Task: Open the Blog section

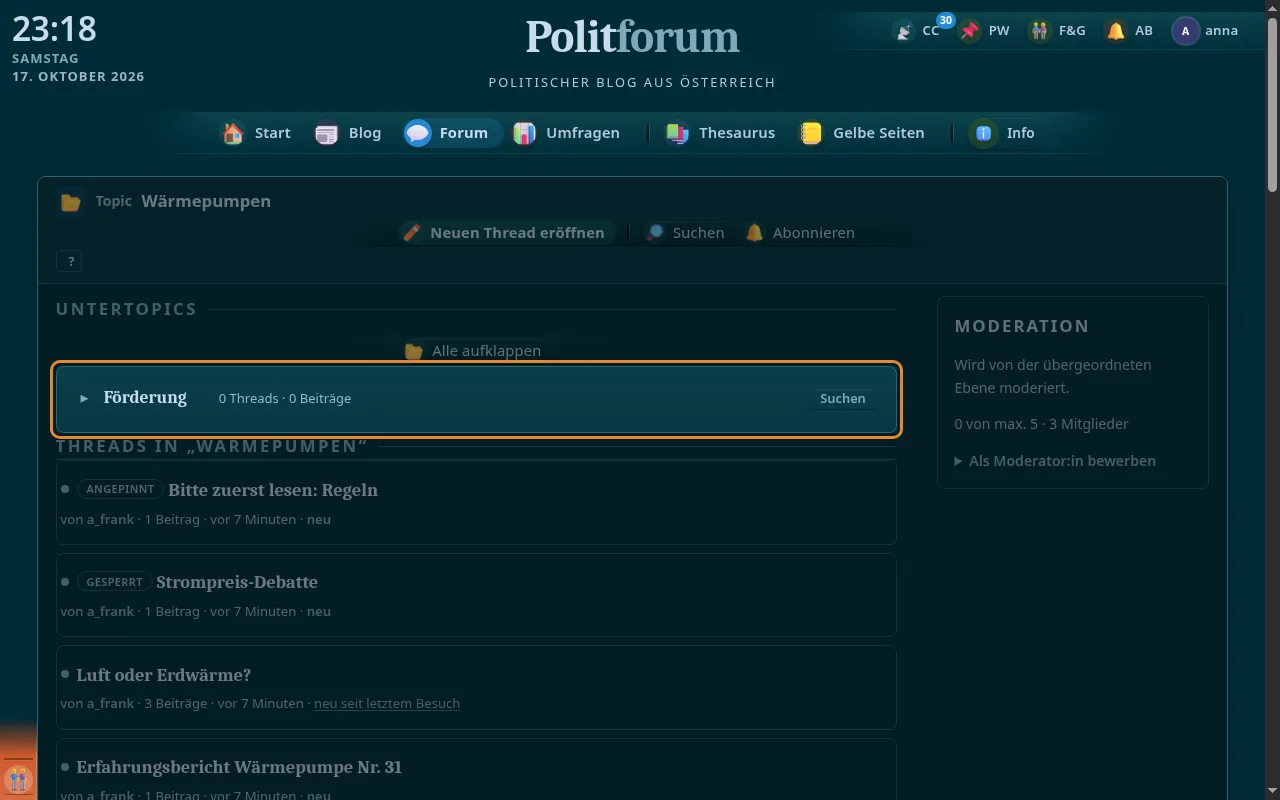Action: 348,133
